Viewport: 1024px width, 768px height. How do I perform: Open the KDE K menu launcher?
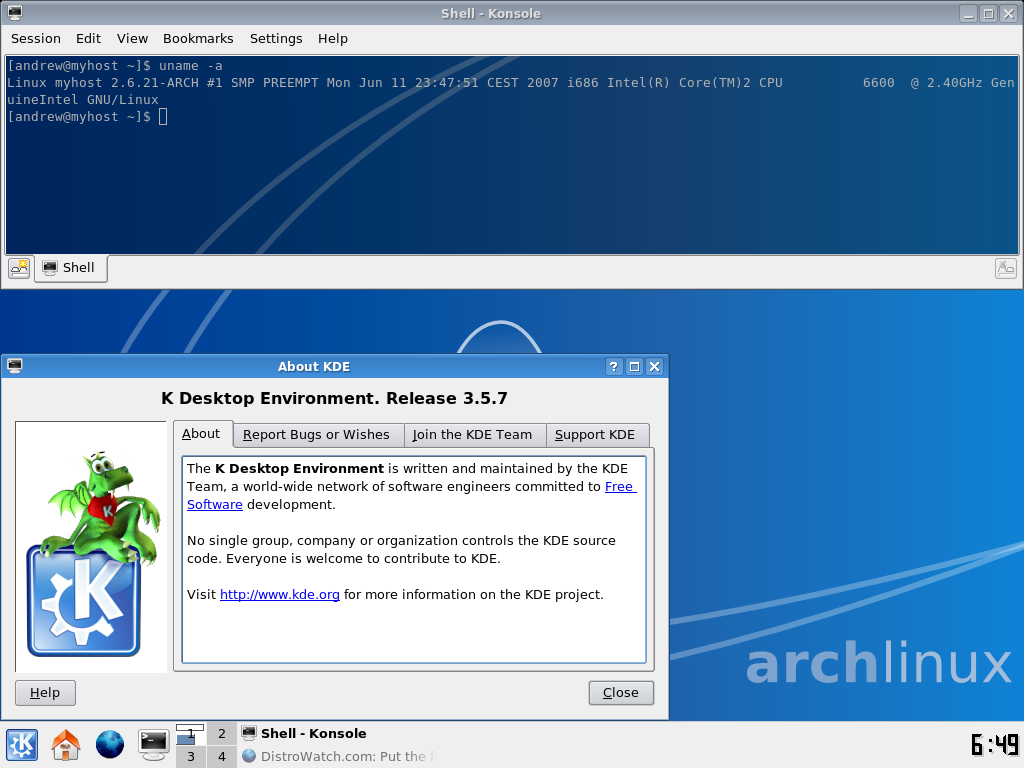22,744
